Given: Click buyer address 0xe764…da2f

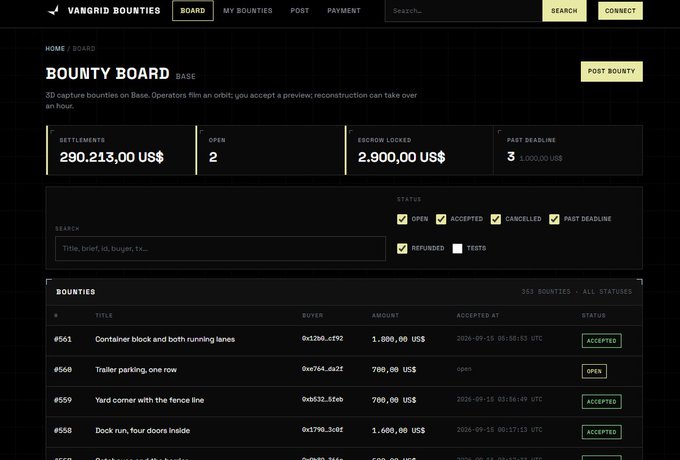Looking at the screenshot, I should (x=322, y=369).
